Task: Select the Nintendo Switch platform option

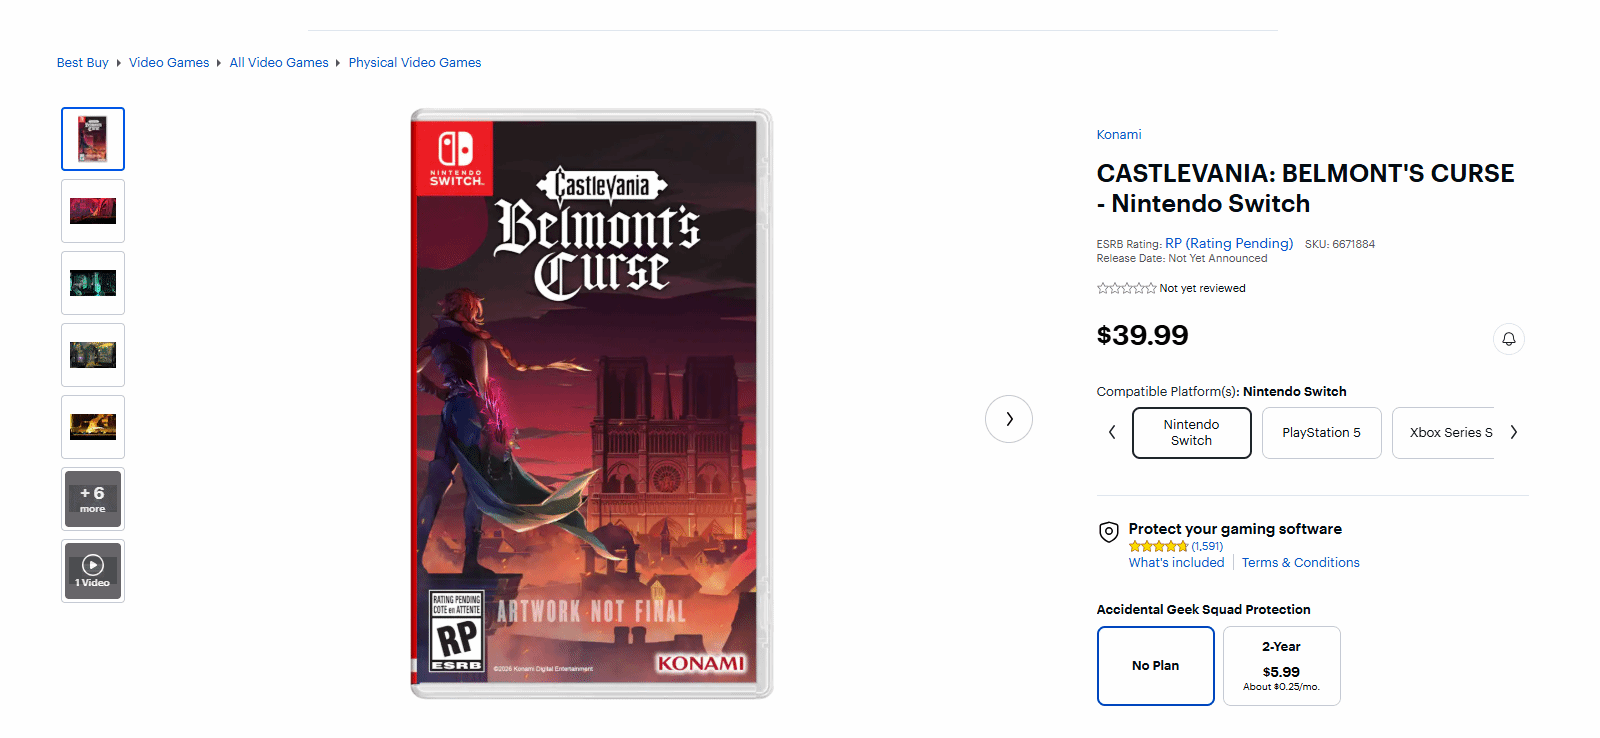Action: (x=1191, y=433)
